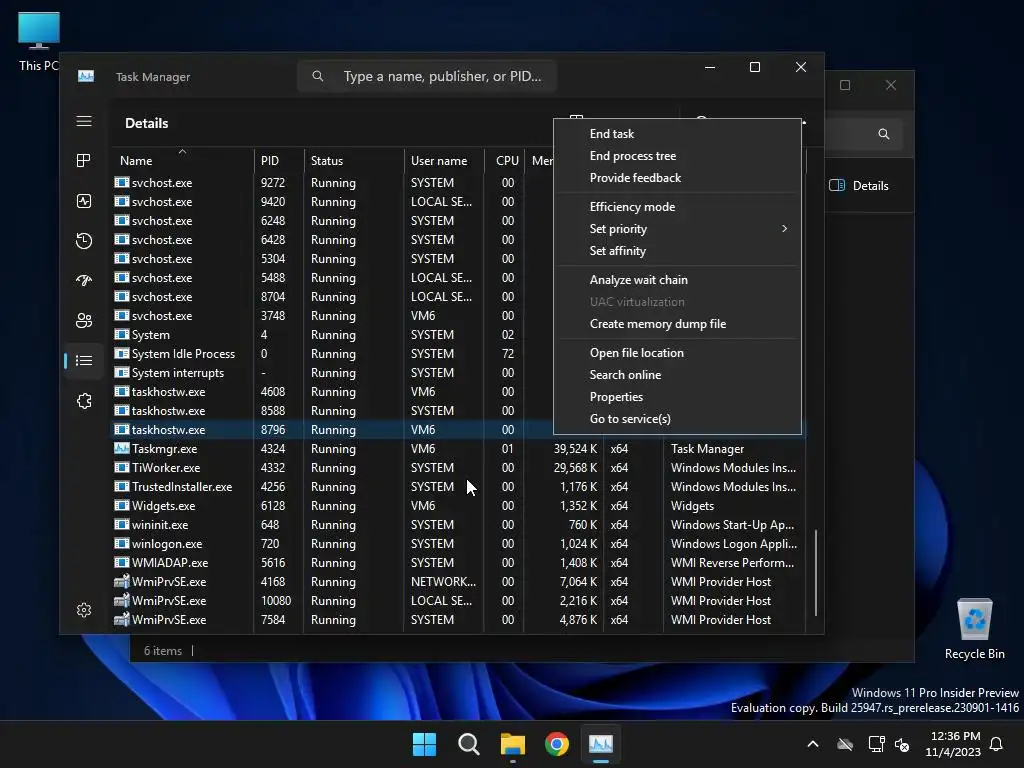This screenshot has height=768, width=1024.
Task: Sort by Name column header
Action: 183,161
